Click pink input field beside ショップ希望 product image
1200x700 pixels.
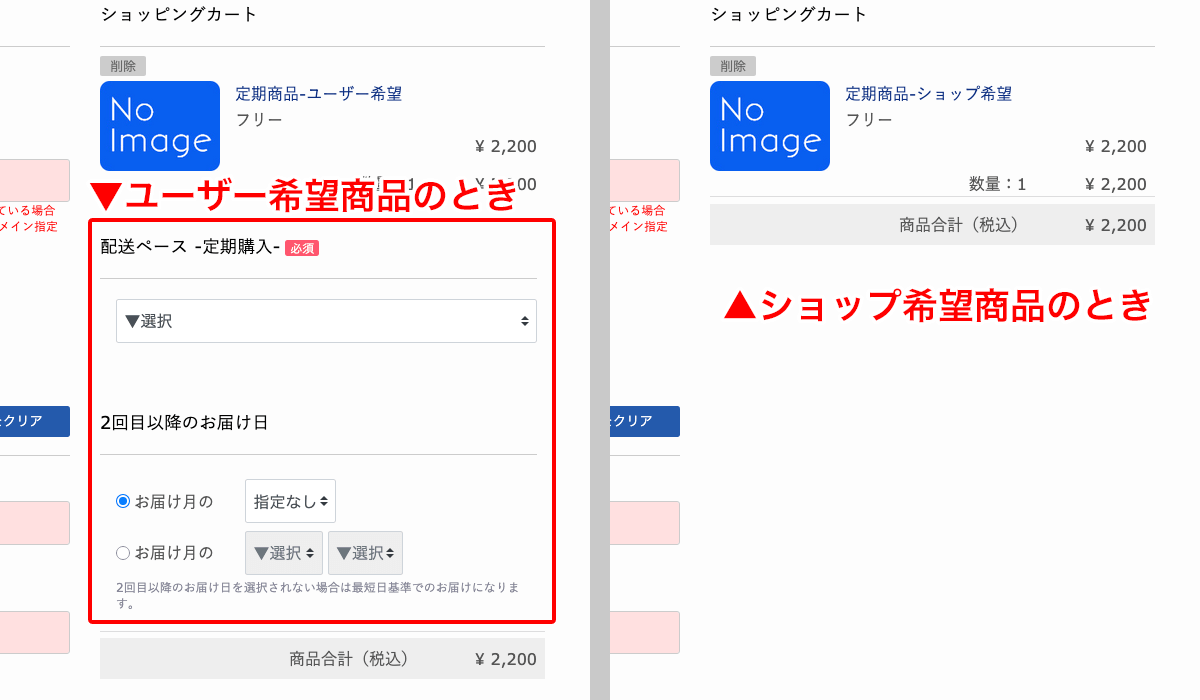point(644,180)
